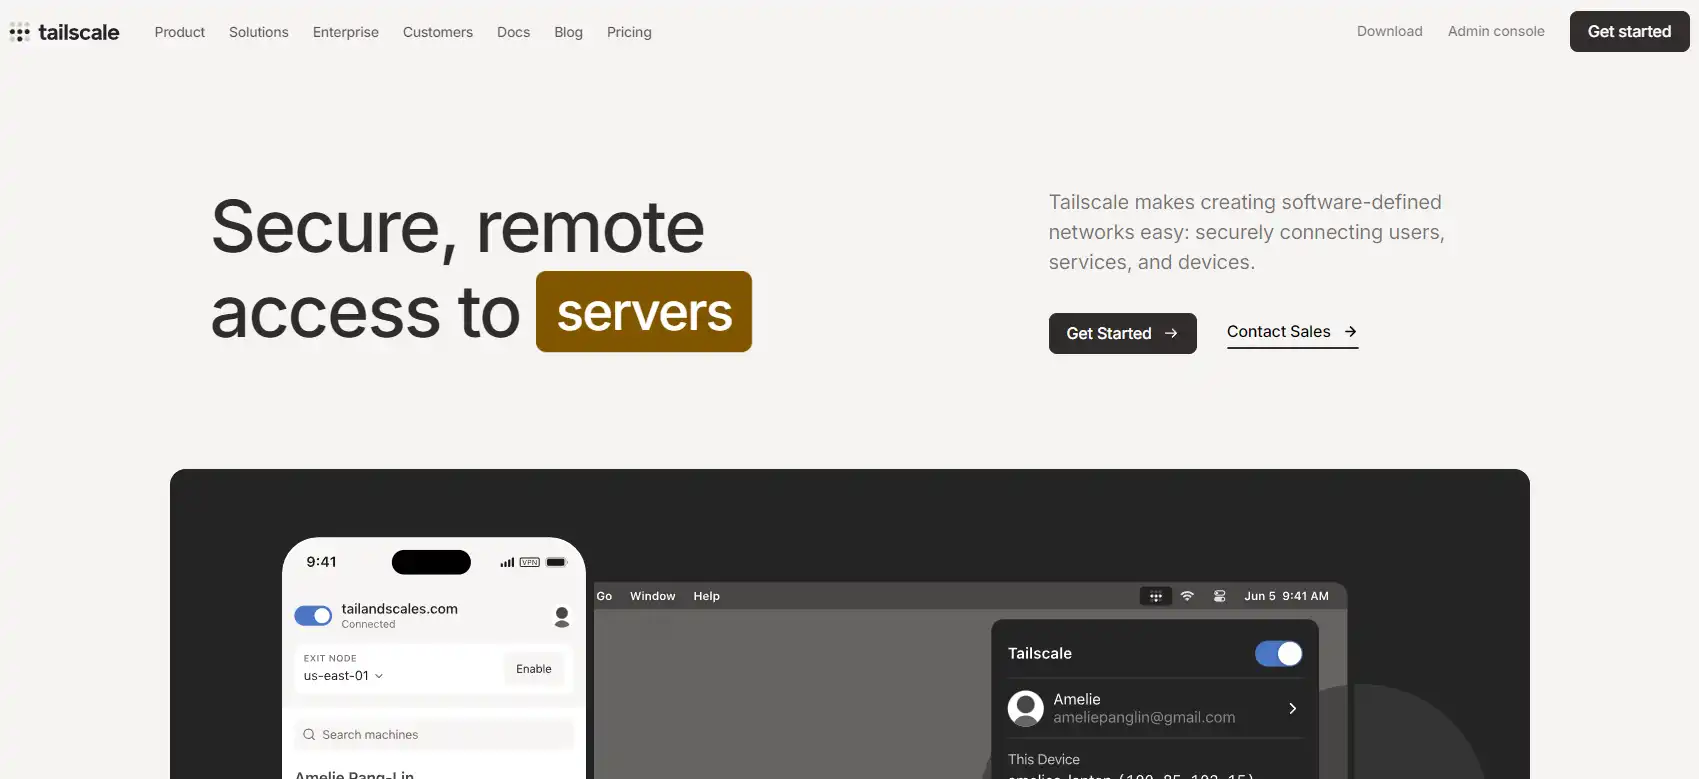Click the phone account profile icon
1699x779 pixels.
[562, 617]
